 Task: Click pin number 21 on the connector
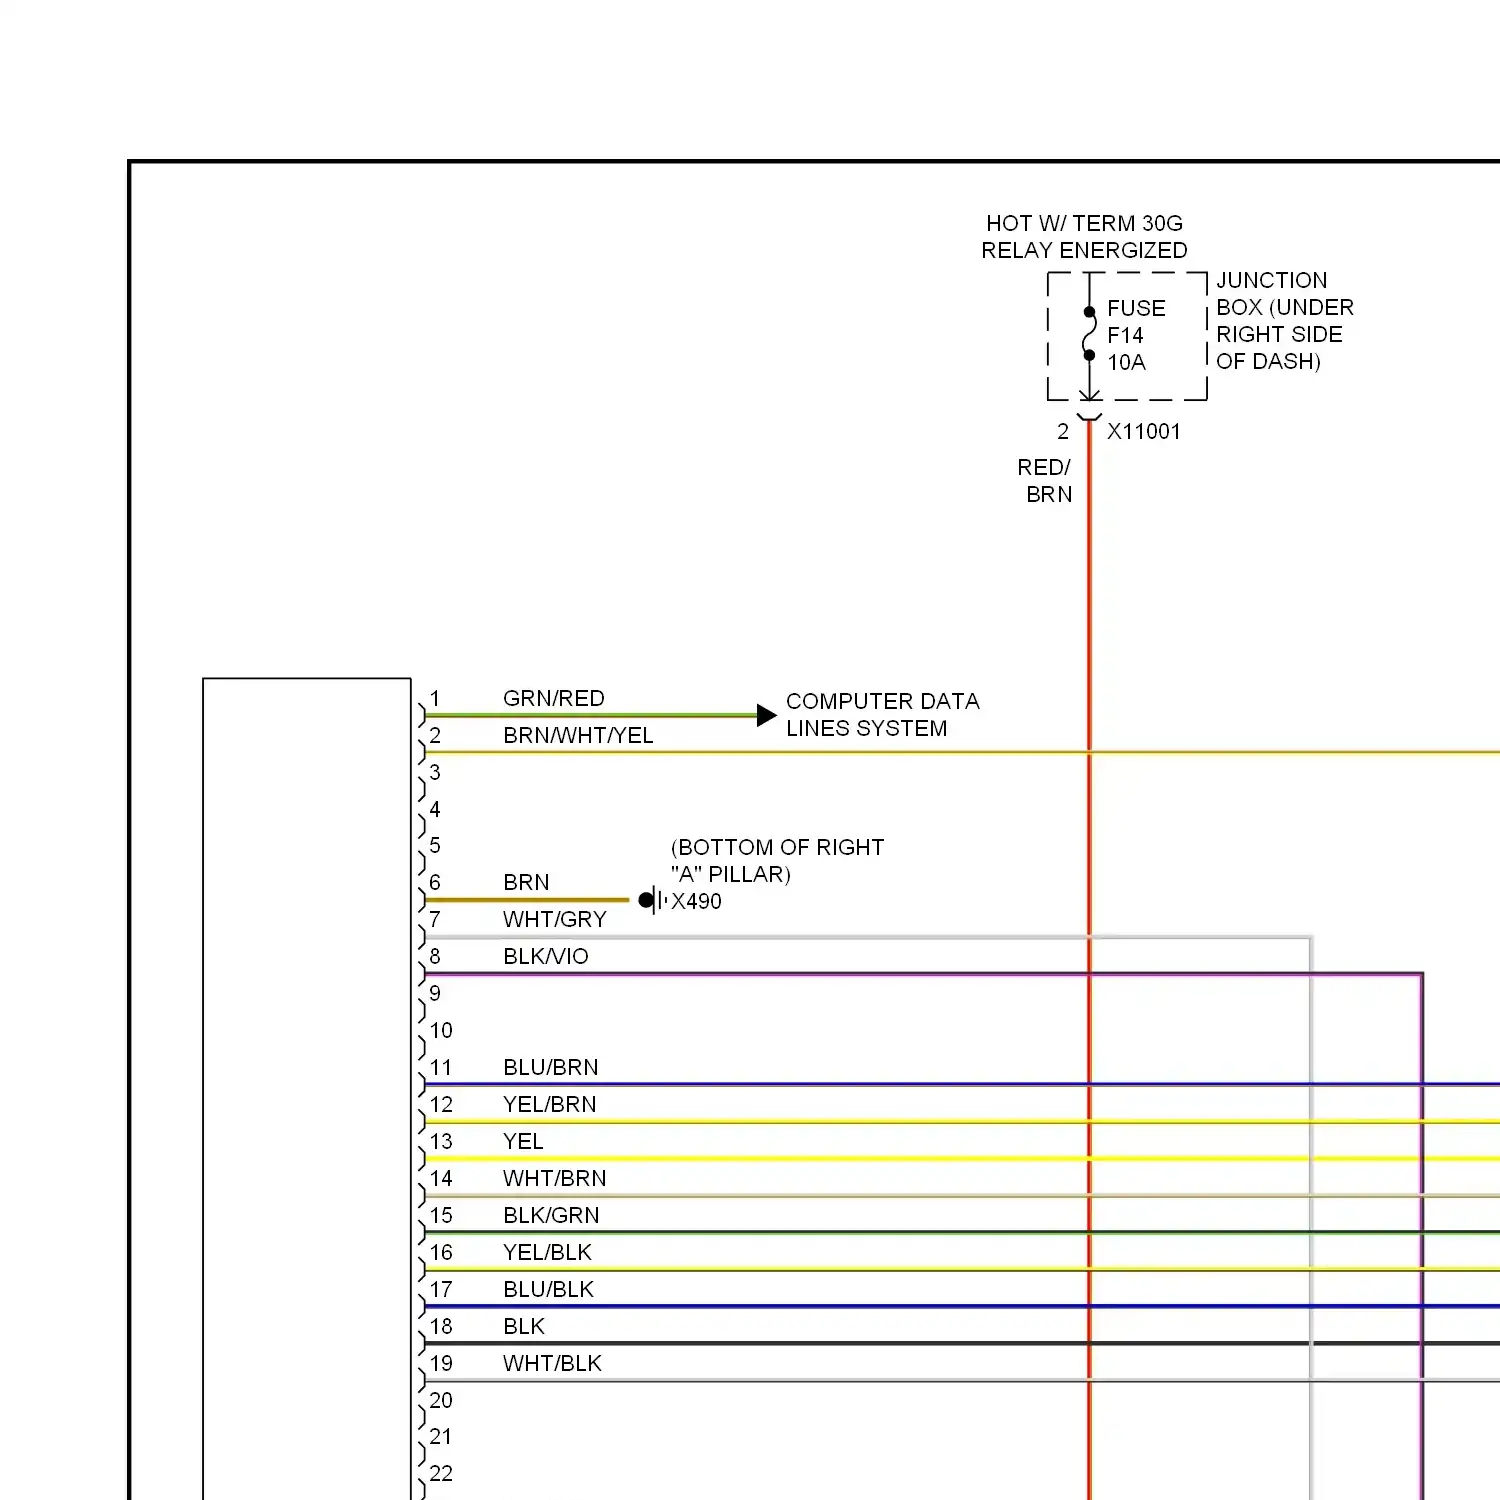click(x=441, y=1436)
